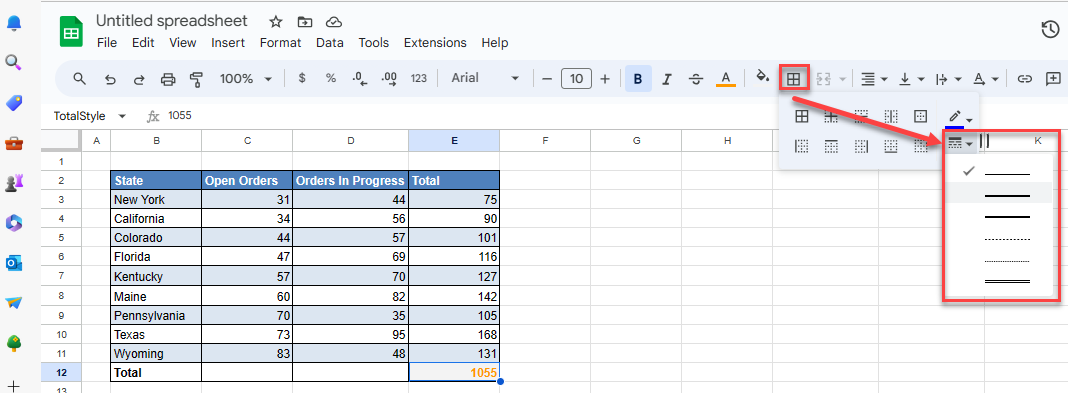Toggle bold formatting button
Viewport: 1068px width, 393px height.
click(638, 79)
